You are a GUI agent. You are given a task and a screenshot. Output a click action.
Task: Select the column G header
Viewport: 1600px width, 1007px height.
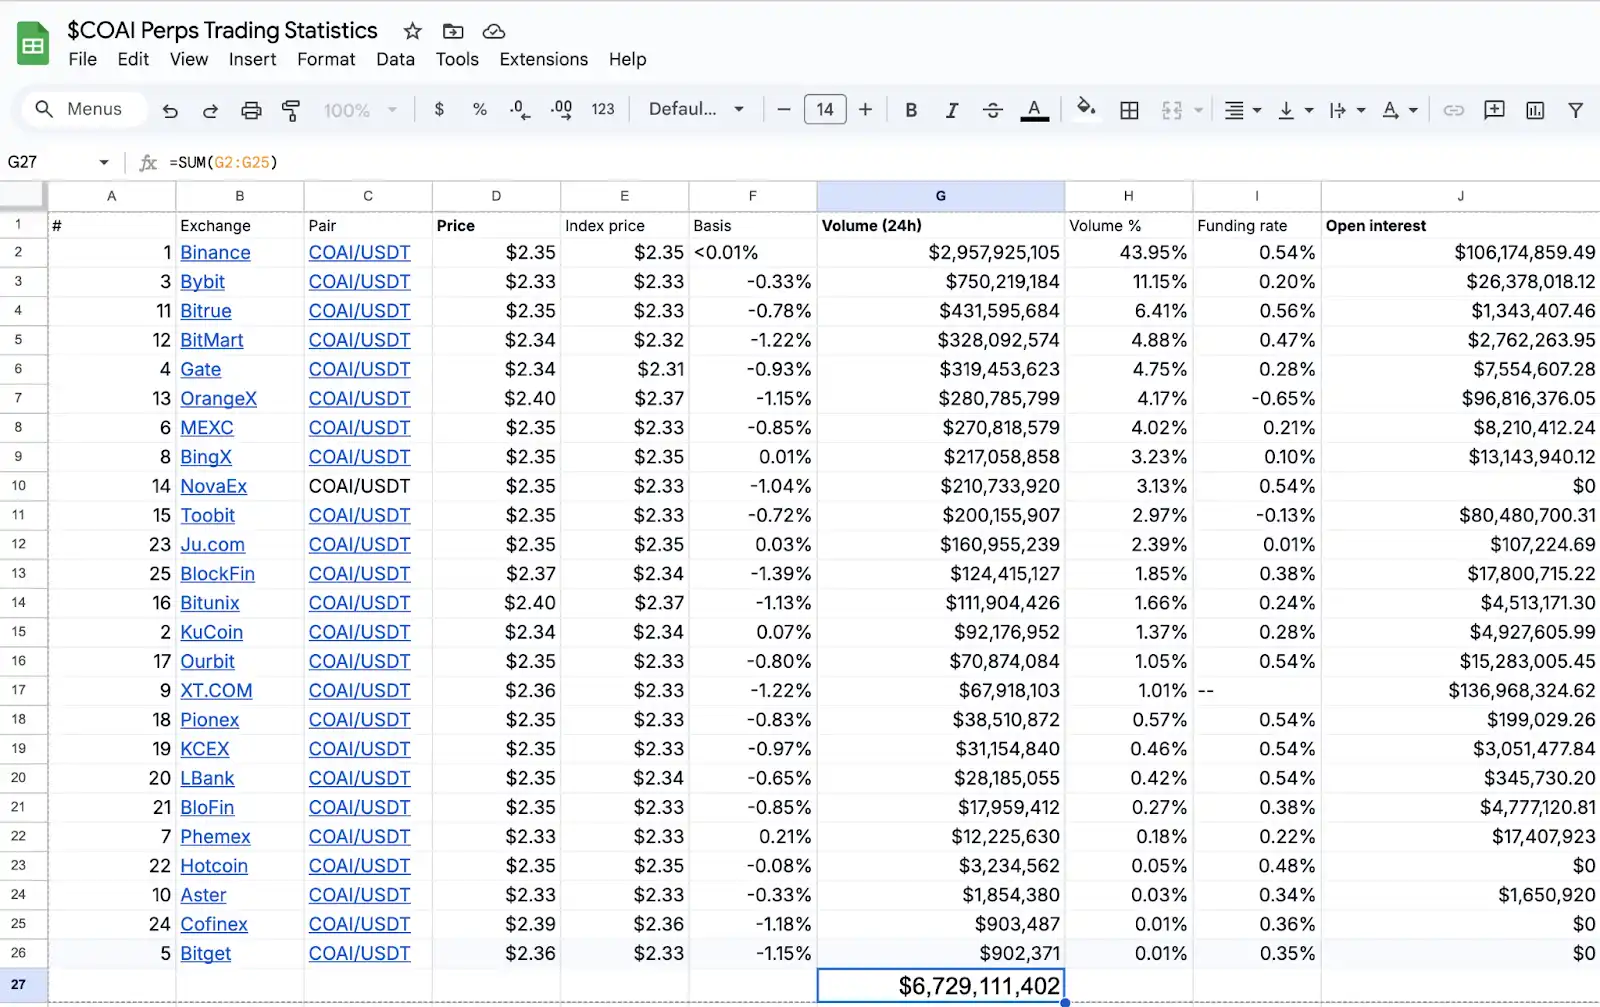tap(940, 196)
